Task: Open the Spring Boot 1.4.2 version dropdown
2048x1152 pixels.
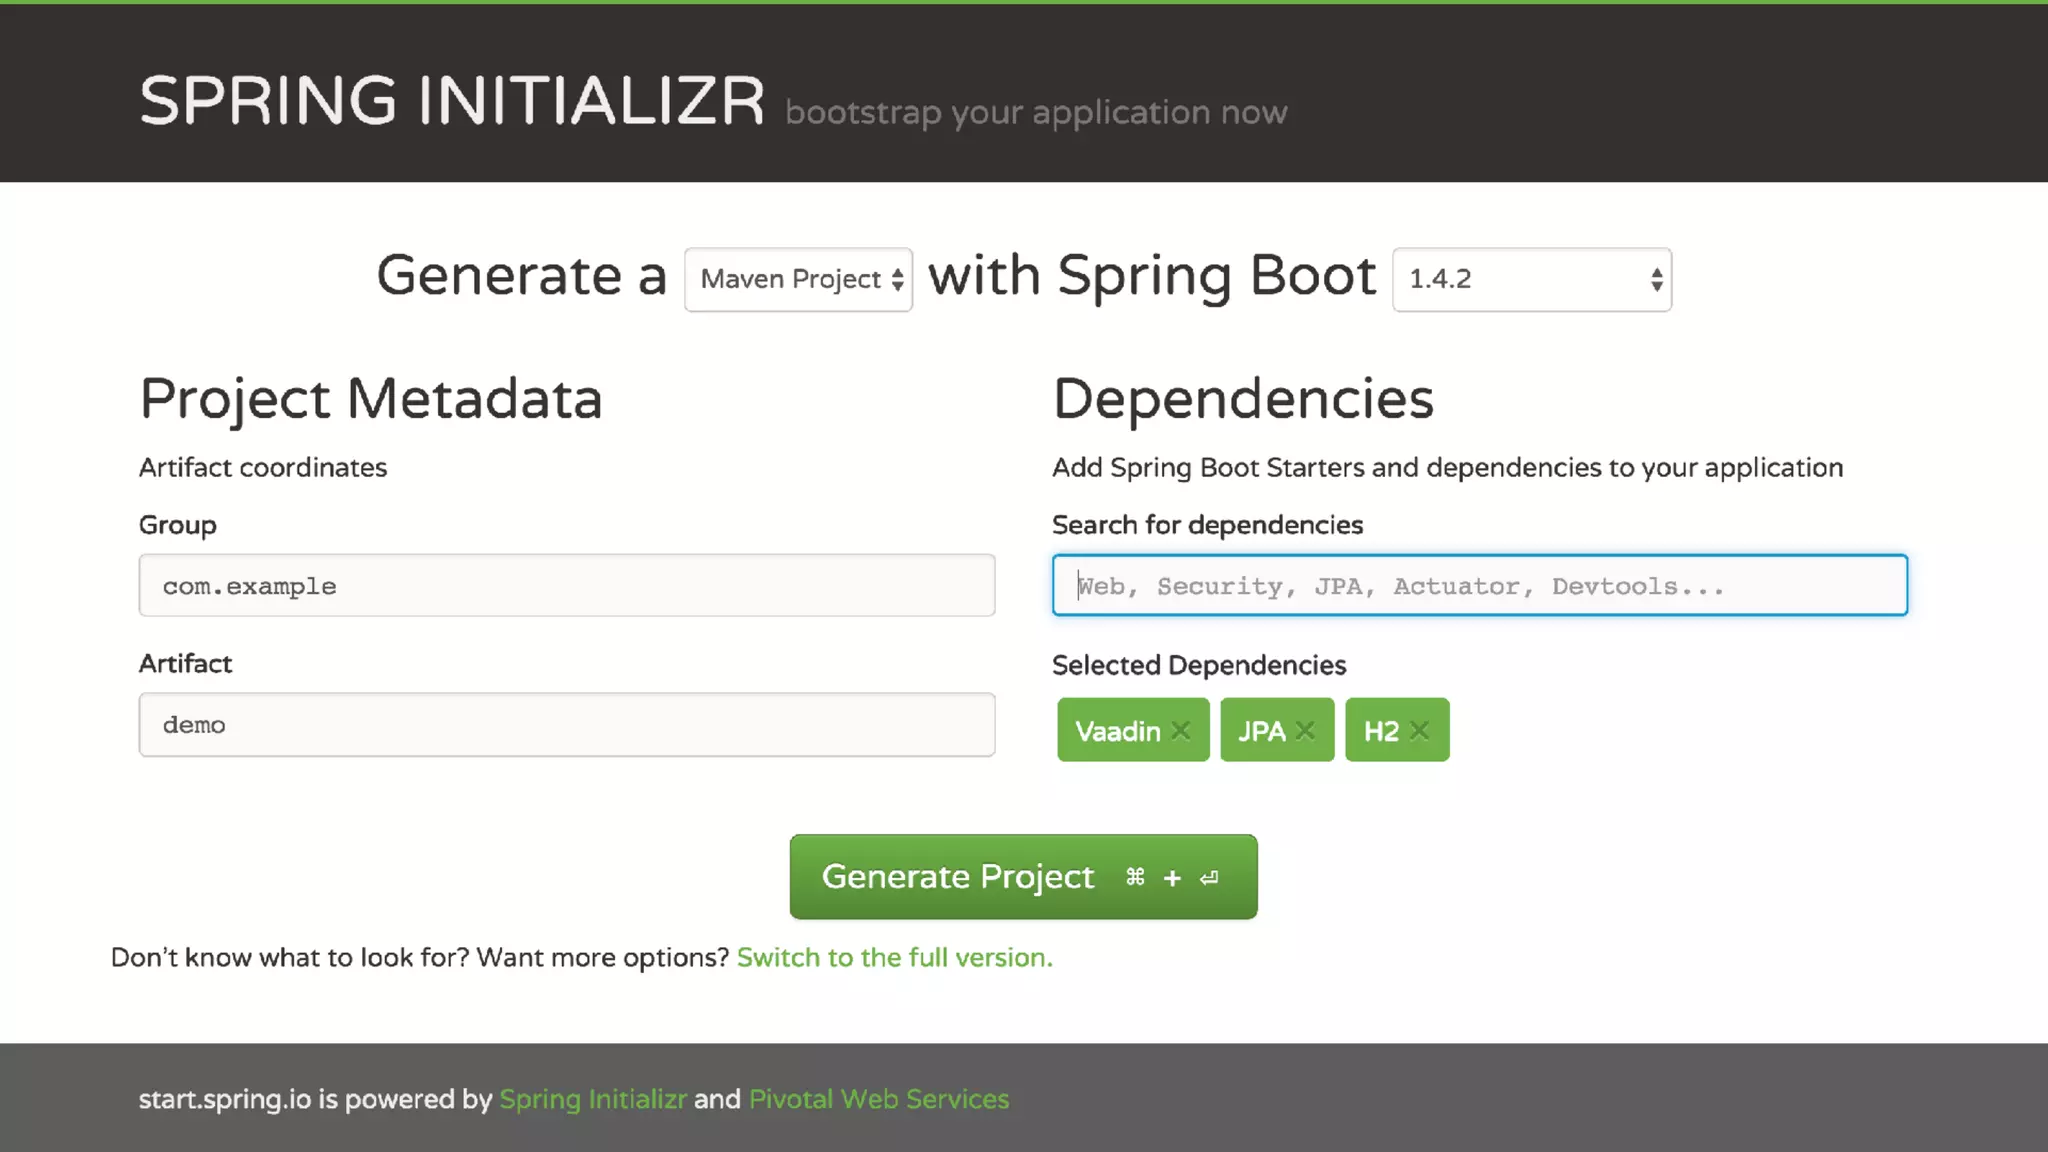Action: point(1531,279)
